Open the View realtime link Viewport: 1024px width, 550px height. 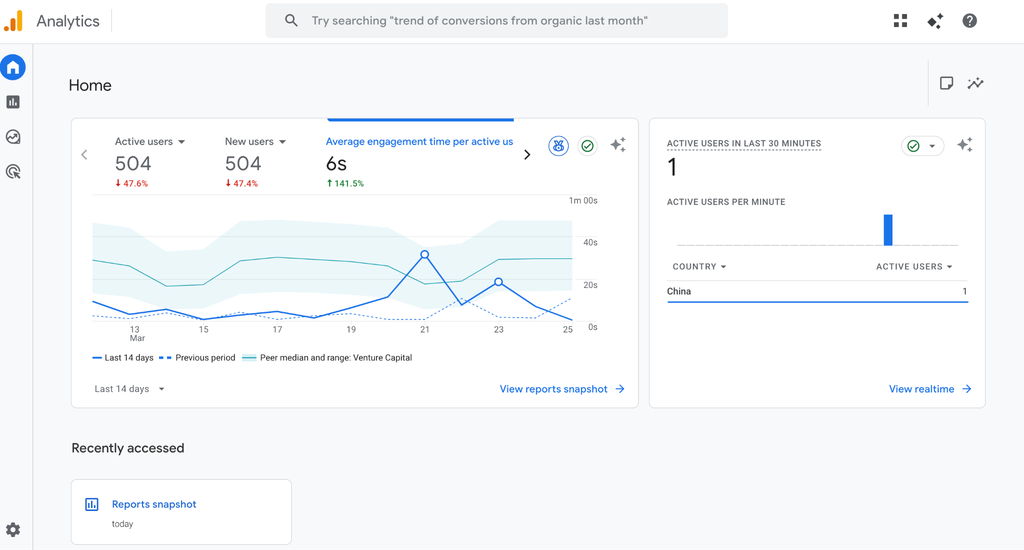[x=930, y=389]
